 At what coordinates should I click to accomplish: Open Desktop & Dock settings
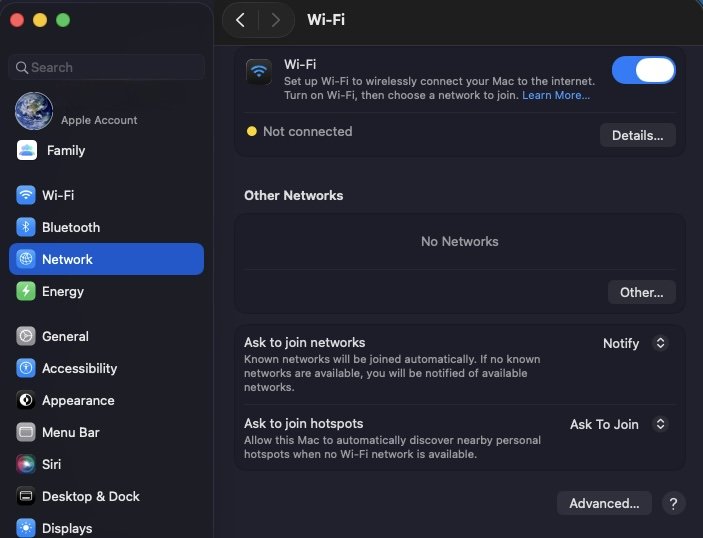pyautogui.click(x=106, y=496)
